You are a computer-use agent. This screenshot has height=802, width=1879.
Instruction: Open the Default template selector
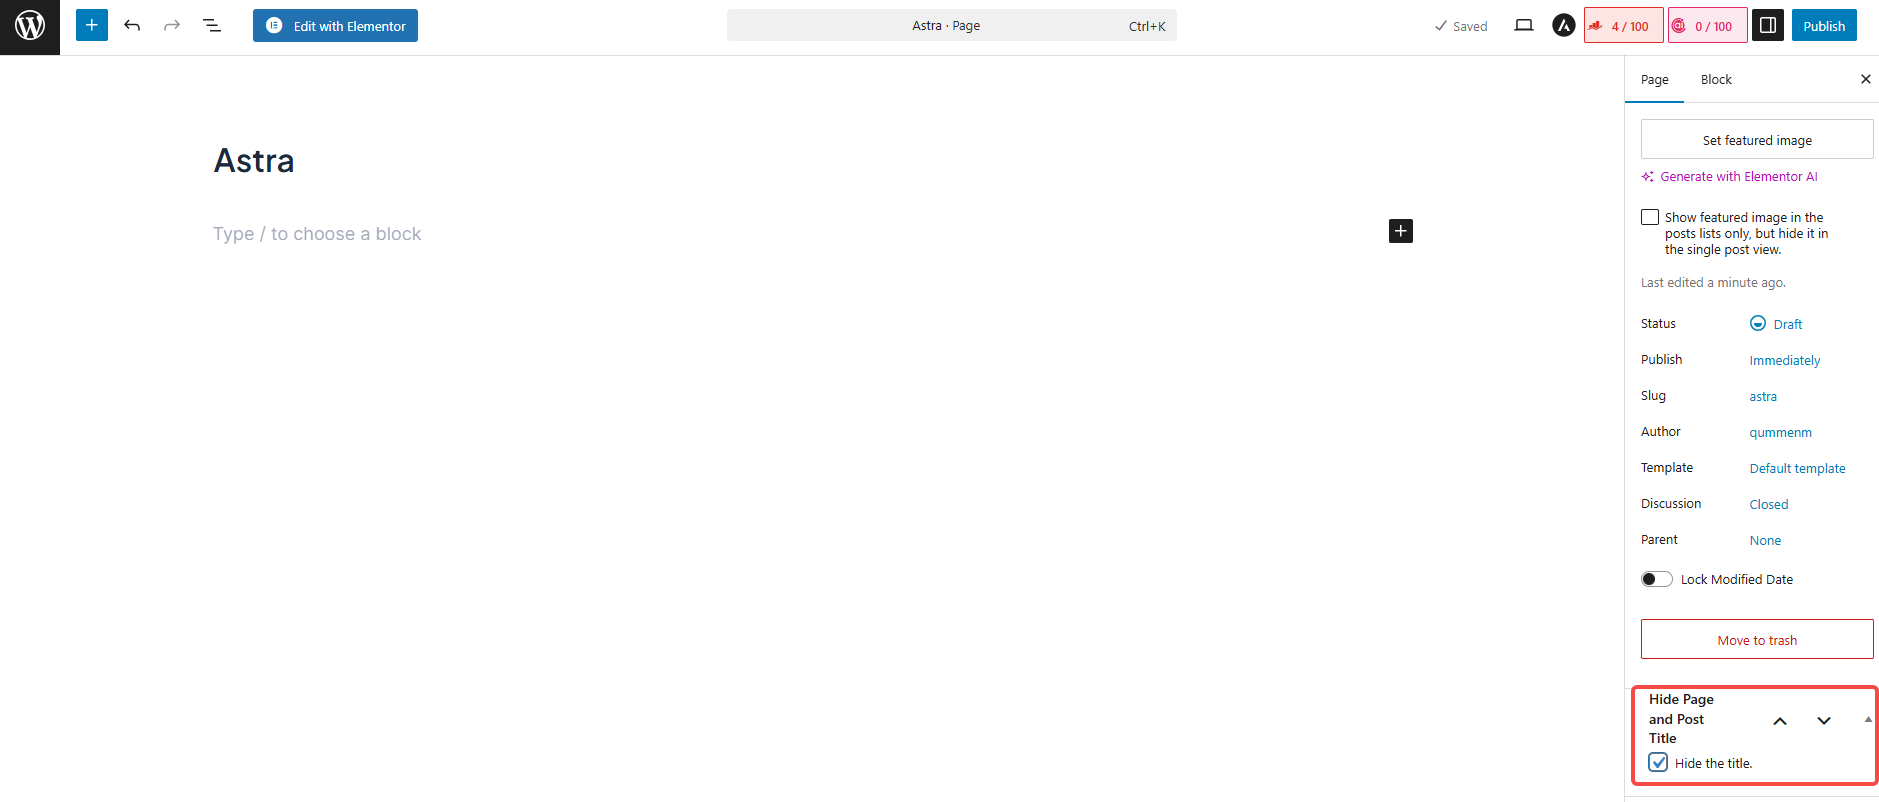1797,469
